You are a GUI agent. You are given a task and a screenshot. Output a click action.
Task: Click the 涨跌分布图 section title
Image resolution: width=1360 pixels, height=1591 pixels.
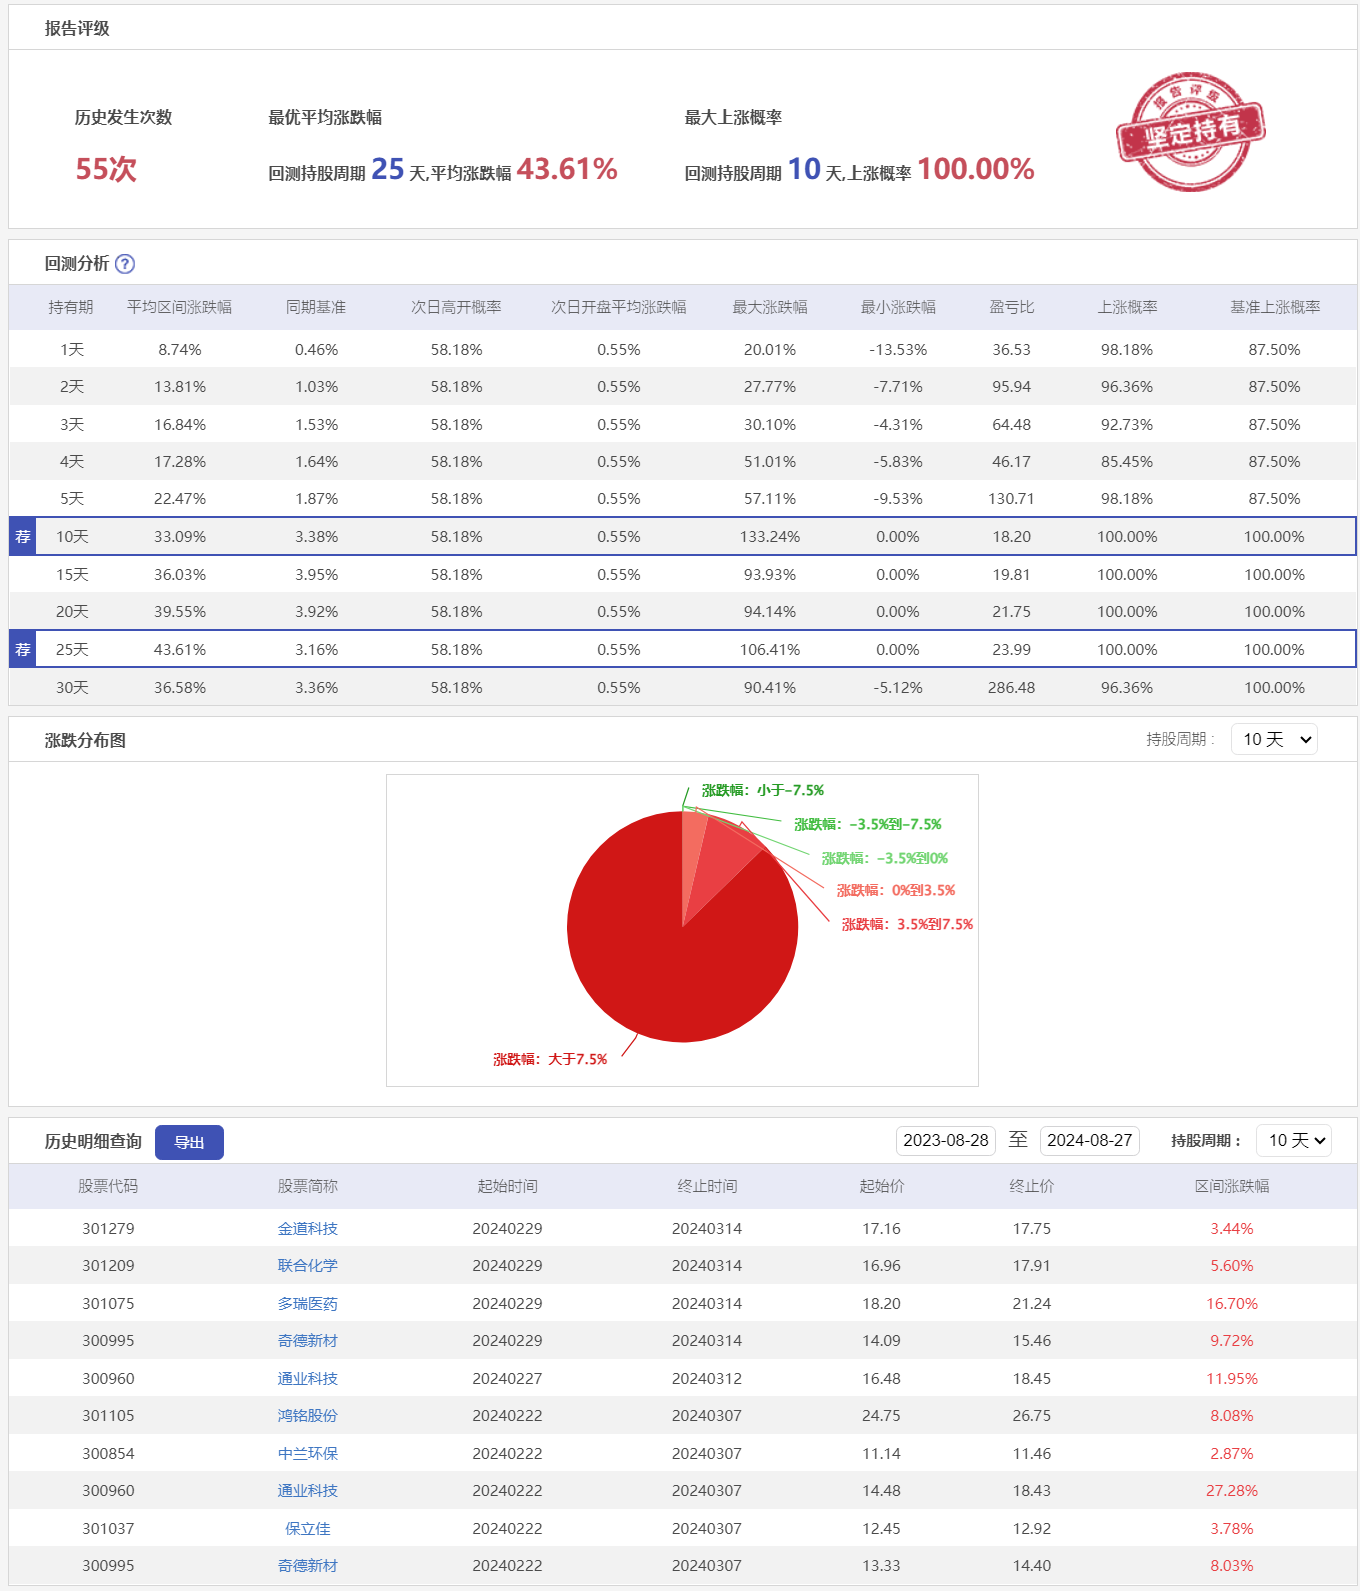point(85,740)
